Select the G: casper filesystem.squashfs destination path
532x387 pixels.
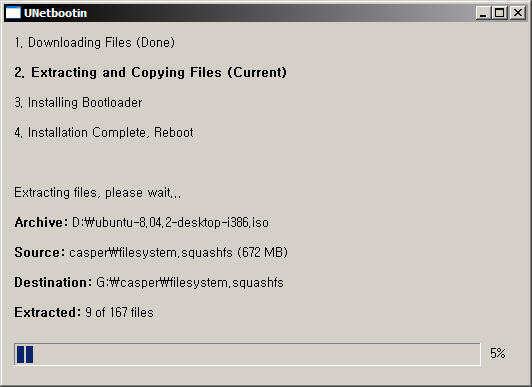[190, 283]
